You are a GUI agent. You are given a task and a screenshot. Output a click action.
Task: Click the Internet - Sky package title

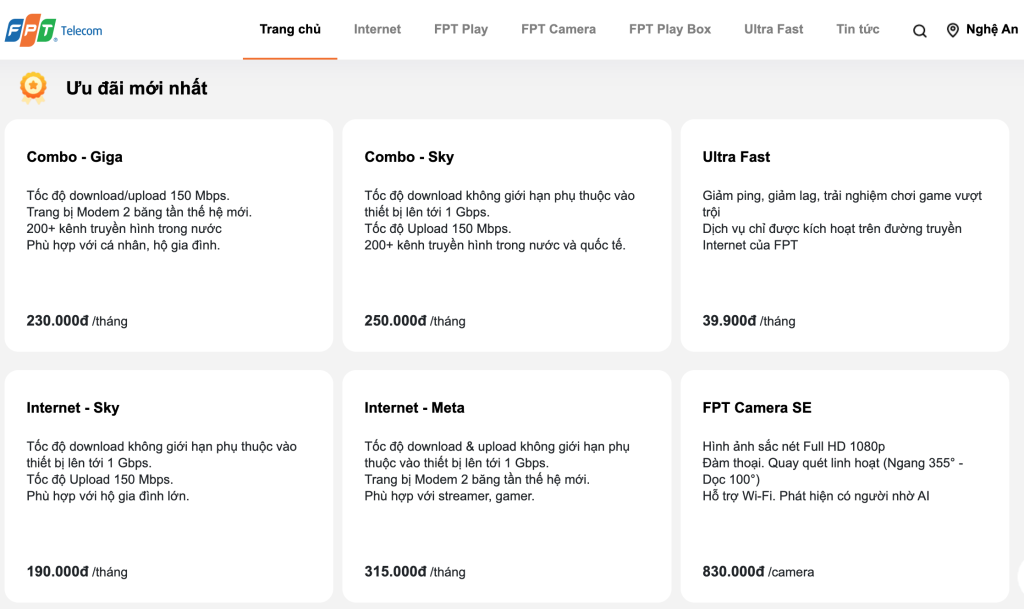click(72, 408)
